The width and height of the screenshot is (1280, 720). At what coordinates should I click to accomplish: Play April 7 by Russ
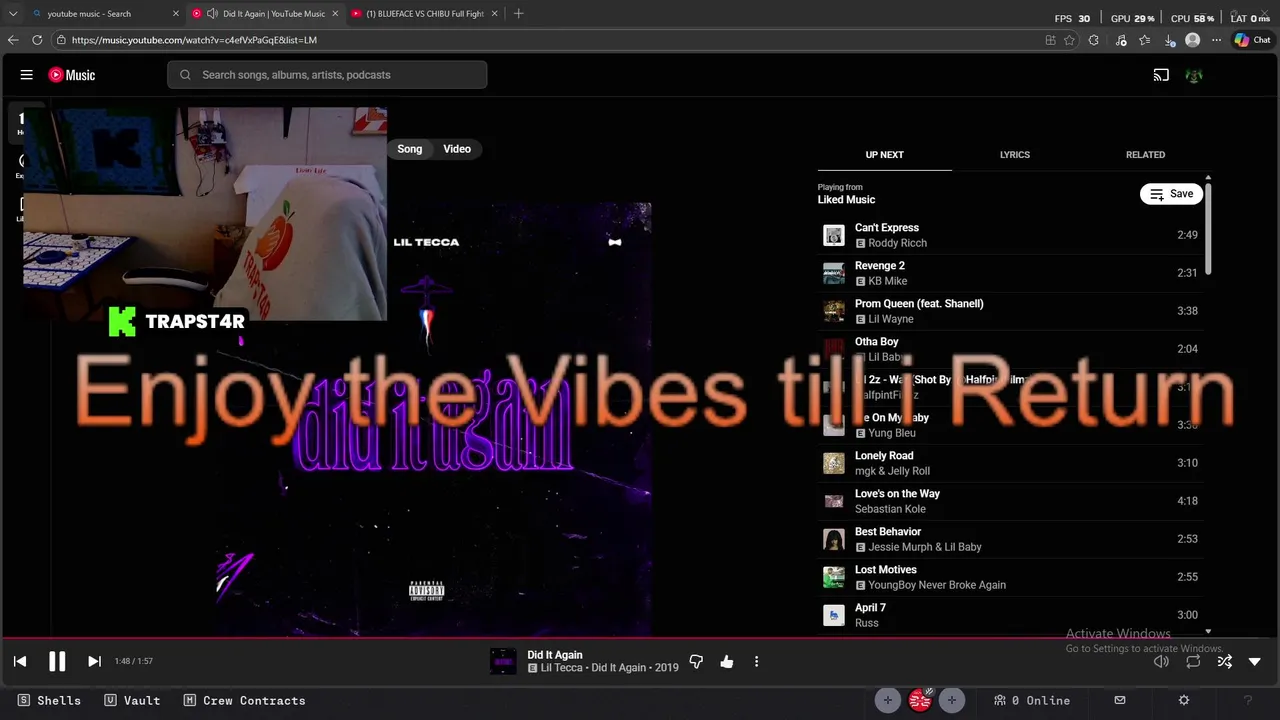(x=1010, y=615)
